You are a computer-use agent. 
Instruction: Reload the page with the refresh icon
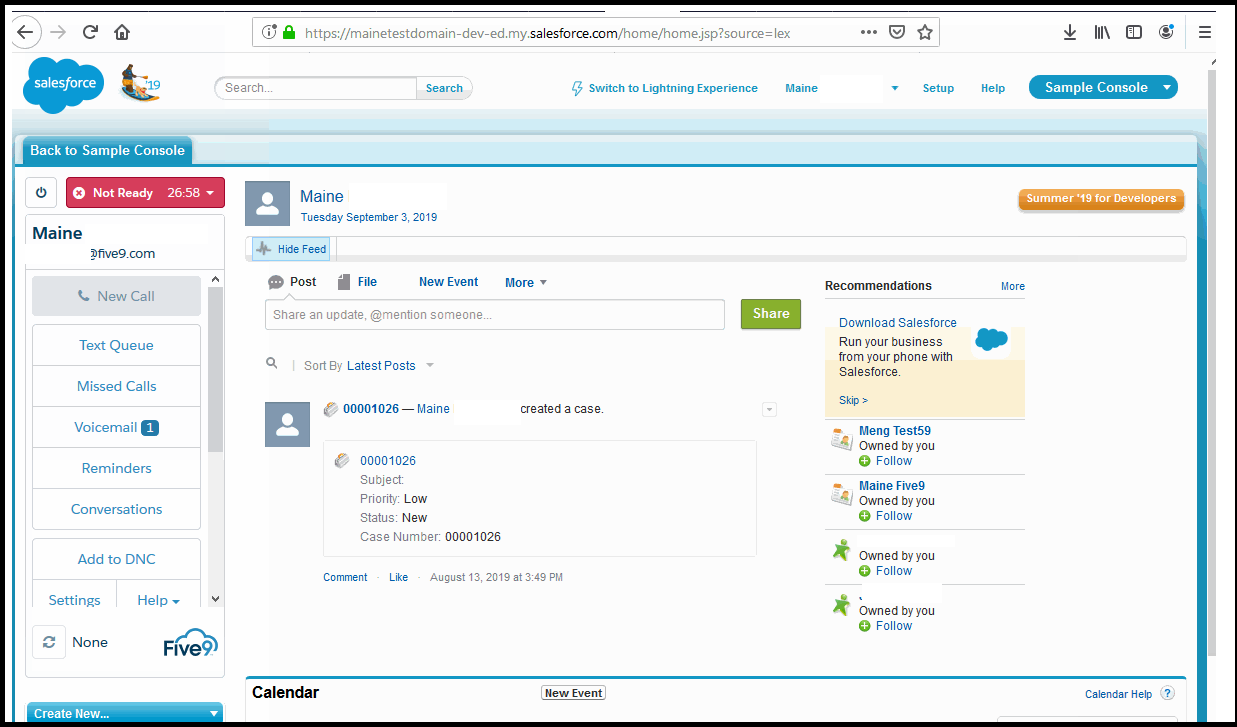[x=90, y=32]
